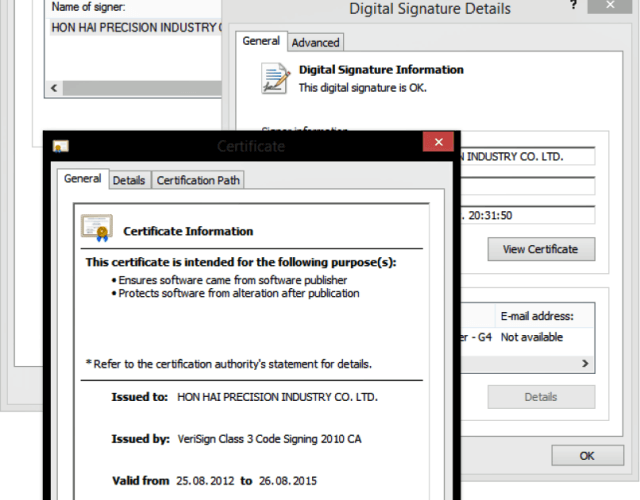Viewport: 640px width, 500px height.
Task: Click the G4 countersigner name cell
Action: [478, 337]
